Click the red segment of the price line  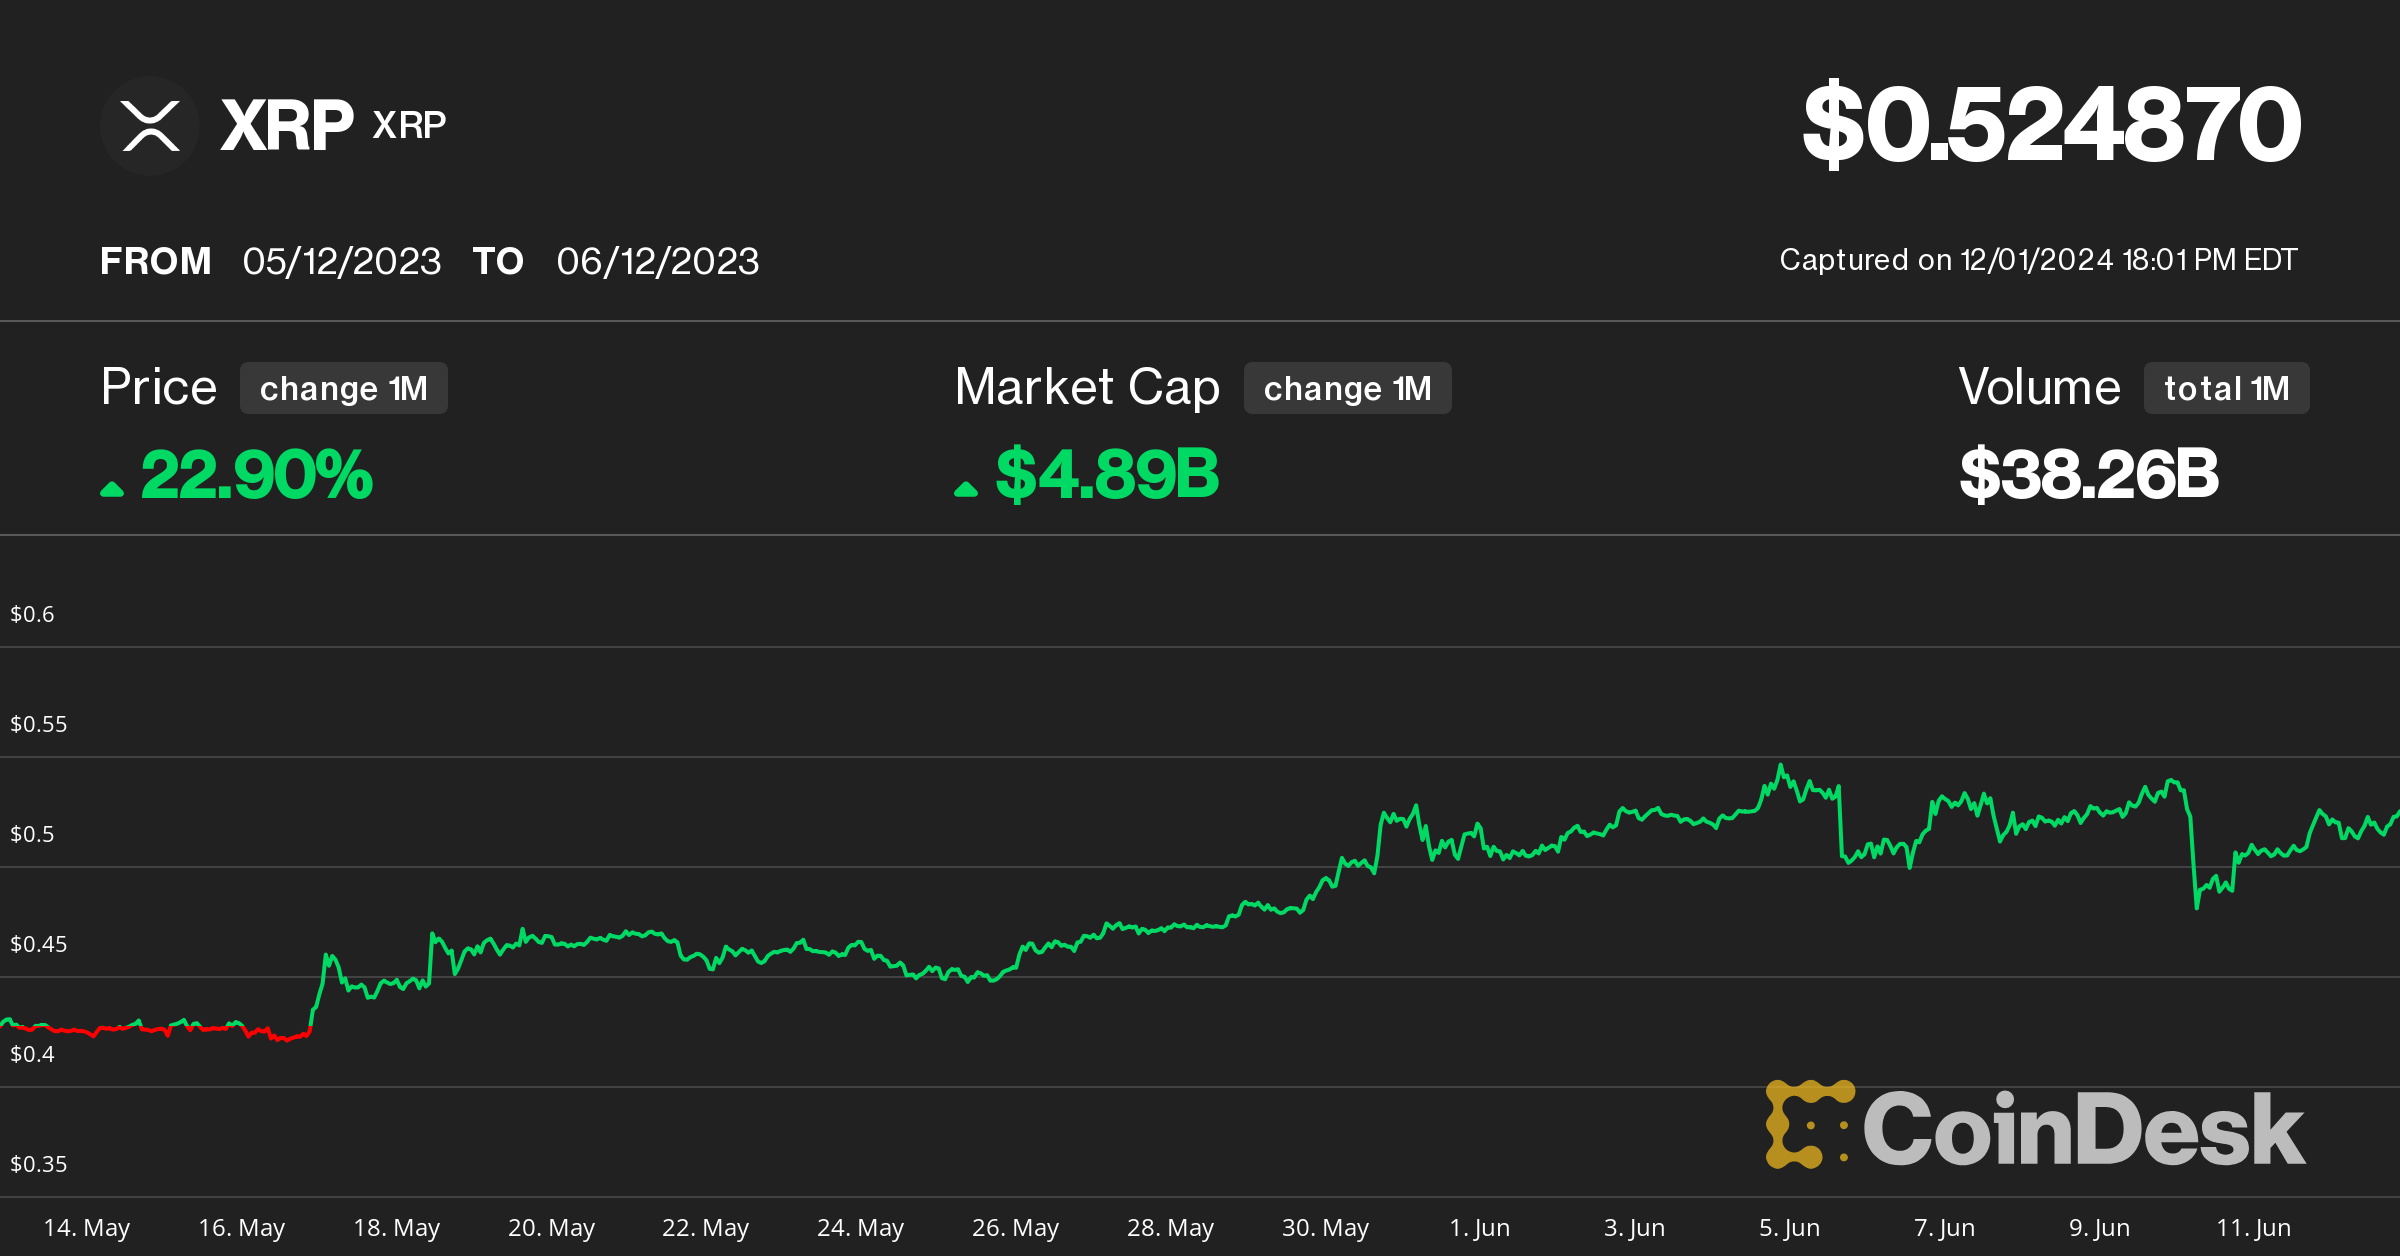pyautogui.click(x=160, y=1030)
